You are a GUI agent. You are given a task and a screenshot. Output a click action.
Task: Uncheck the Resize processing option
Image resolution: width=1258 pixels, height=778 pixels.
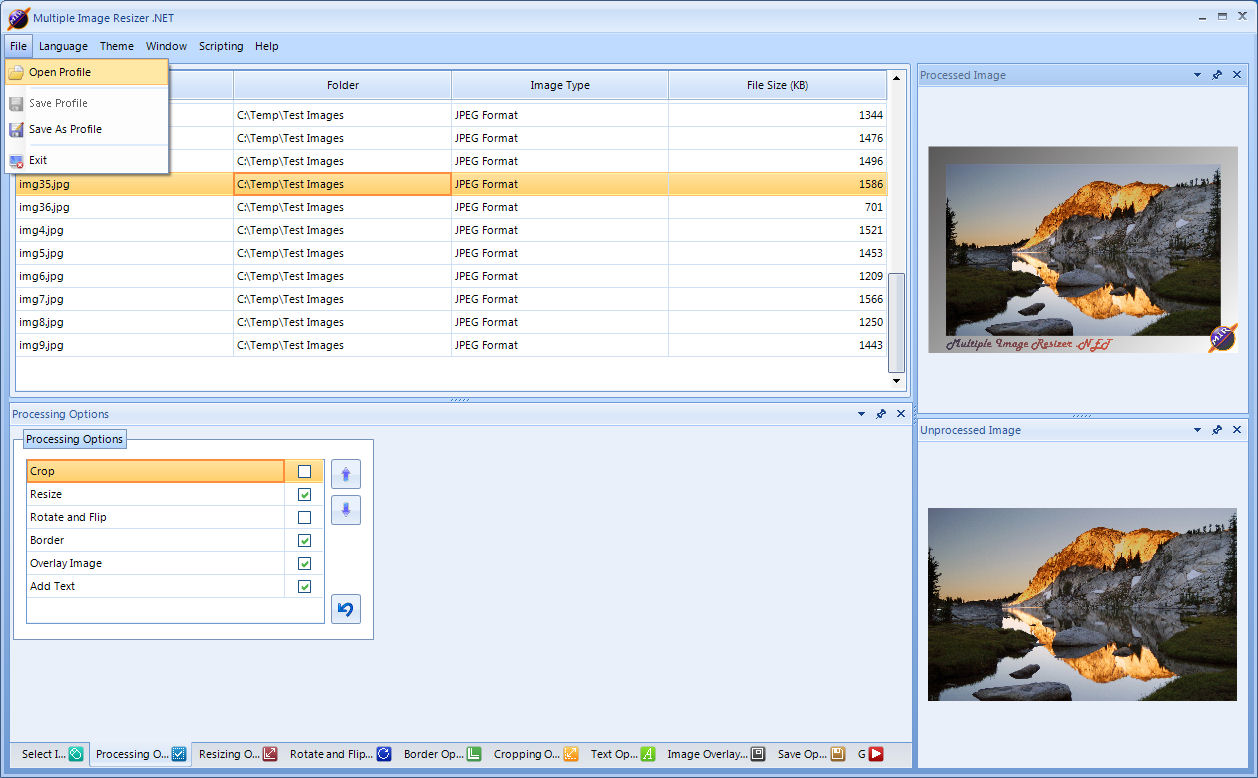coord(304,494)
